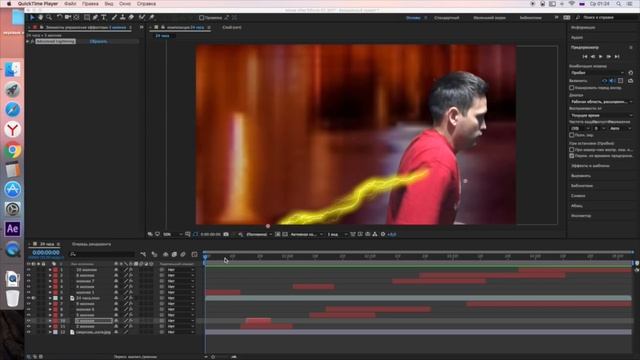Select the Pen tool
This screenshot has height=360, width=640.
click(x=95, y=18)
